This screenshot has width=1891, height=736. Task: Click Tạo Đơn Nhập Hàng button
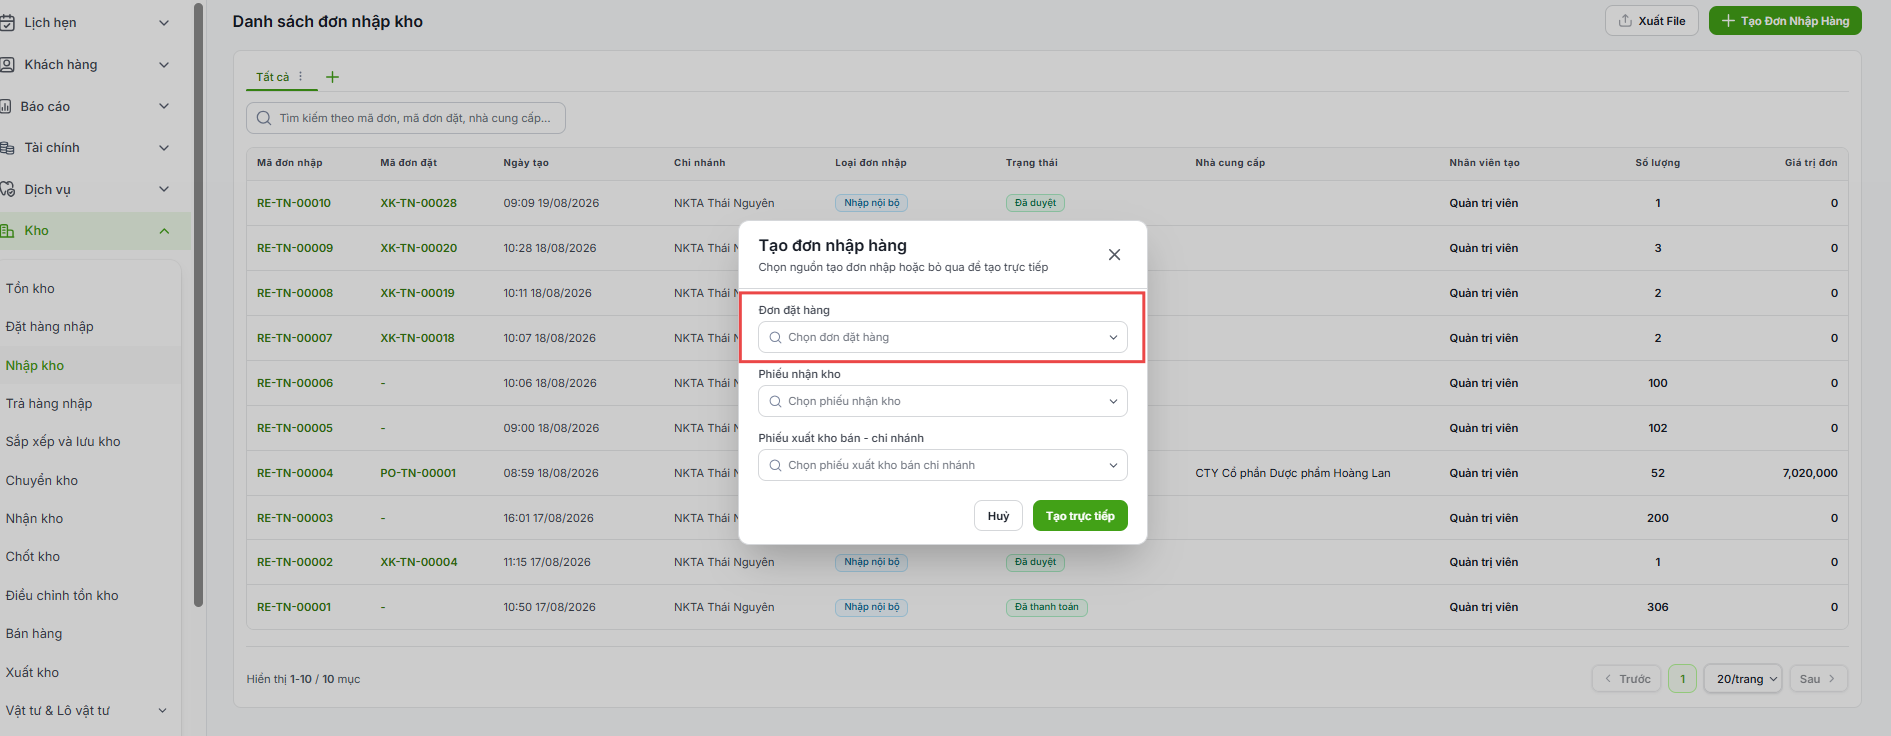(1785, 21)
